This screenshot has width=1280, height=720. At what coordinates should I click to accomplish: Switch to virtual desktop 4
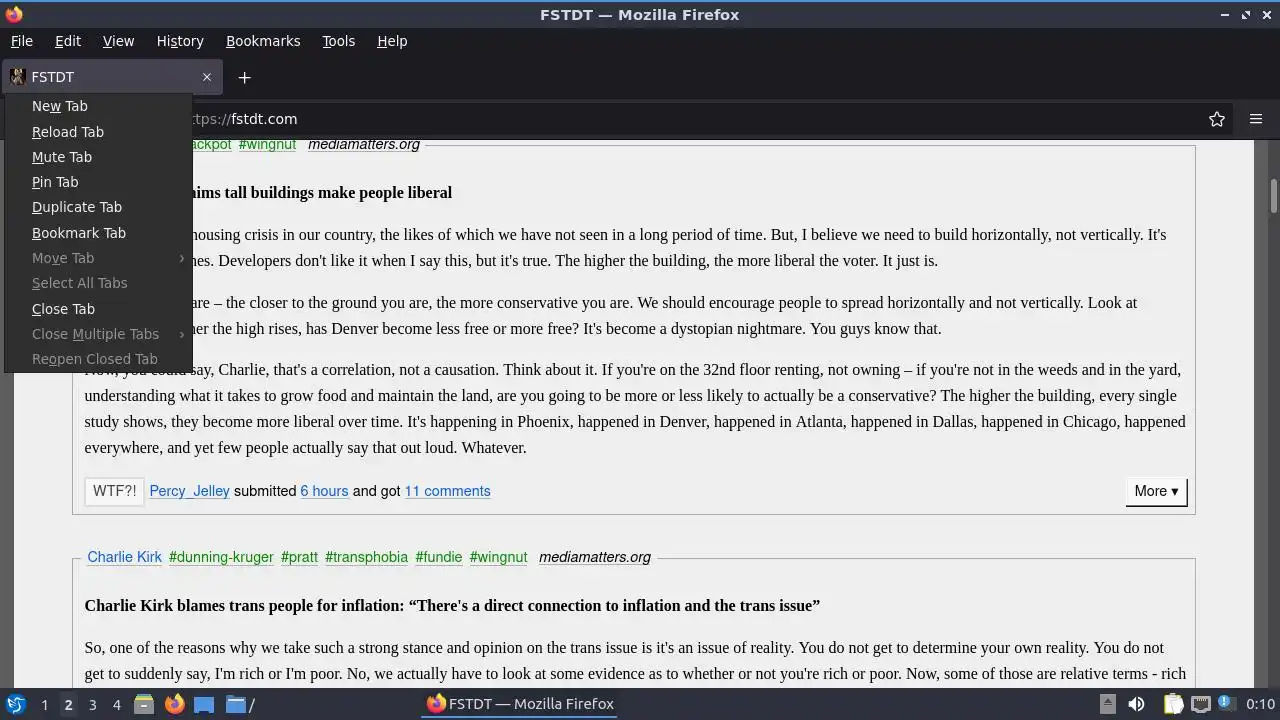pos(116,705)
